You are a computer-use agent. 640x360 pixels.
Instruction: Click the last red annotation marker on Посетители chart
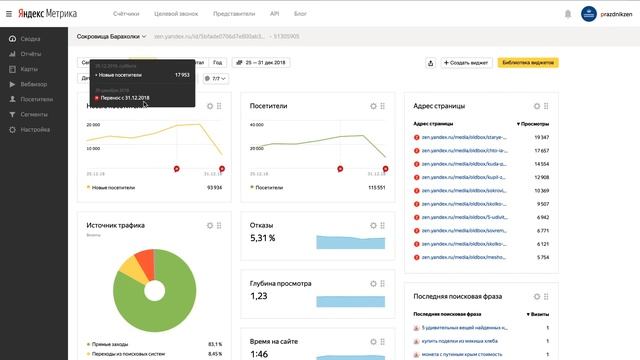385,169
